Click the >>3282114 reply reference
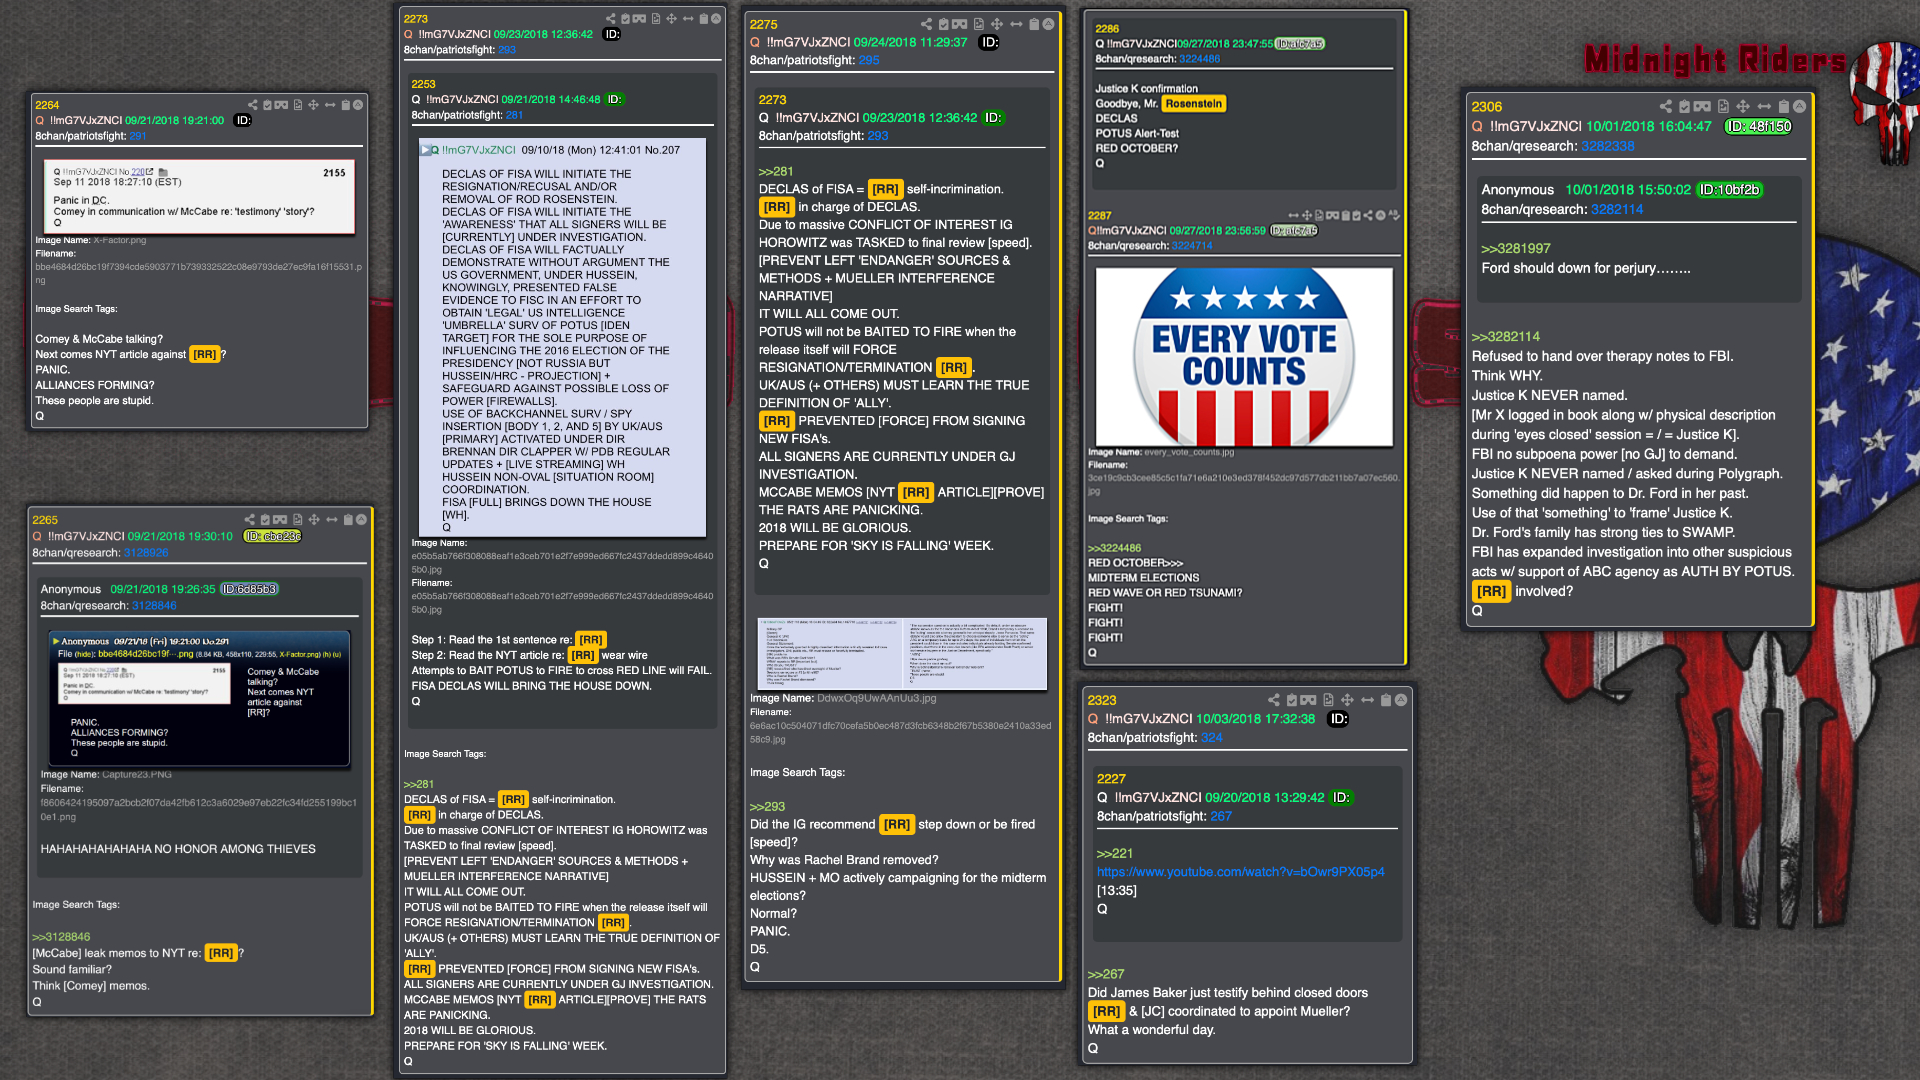This screenshot has width=1920, height=1080. (1505, 336)
